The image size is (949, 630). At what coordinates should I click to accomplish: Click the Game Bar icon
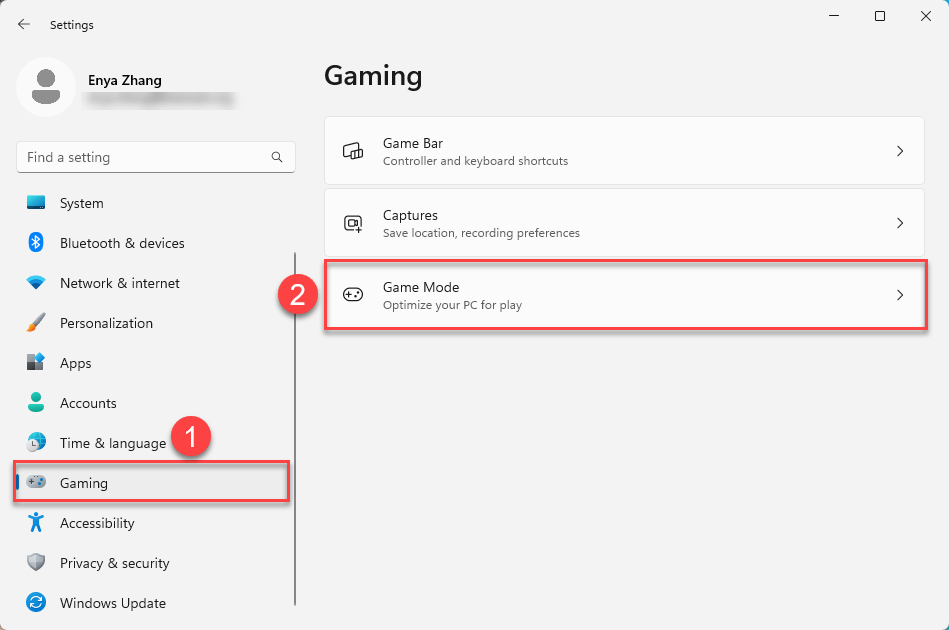(353, 151)
